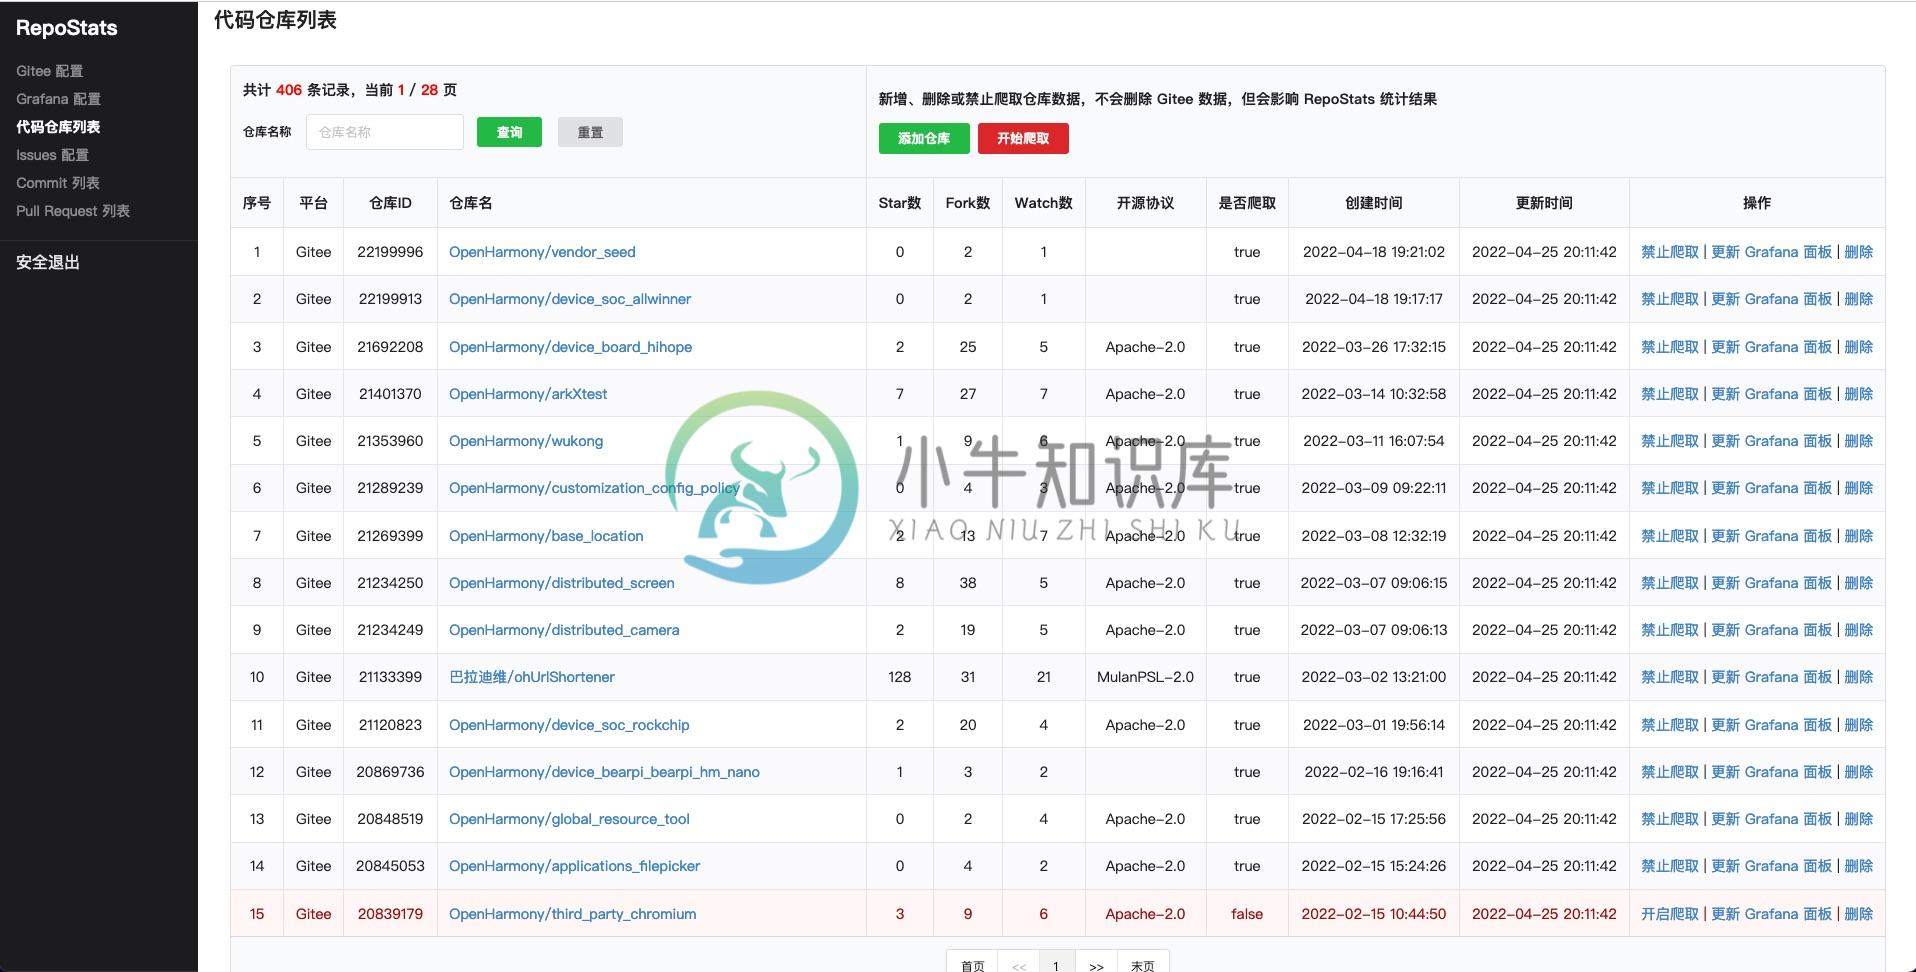Go to Commit 列表 in sidebar

point(58,183)
